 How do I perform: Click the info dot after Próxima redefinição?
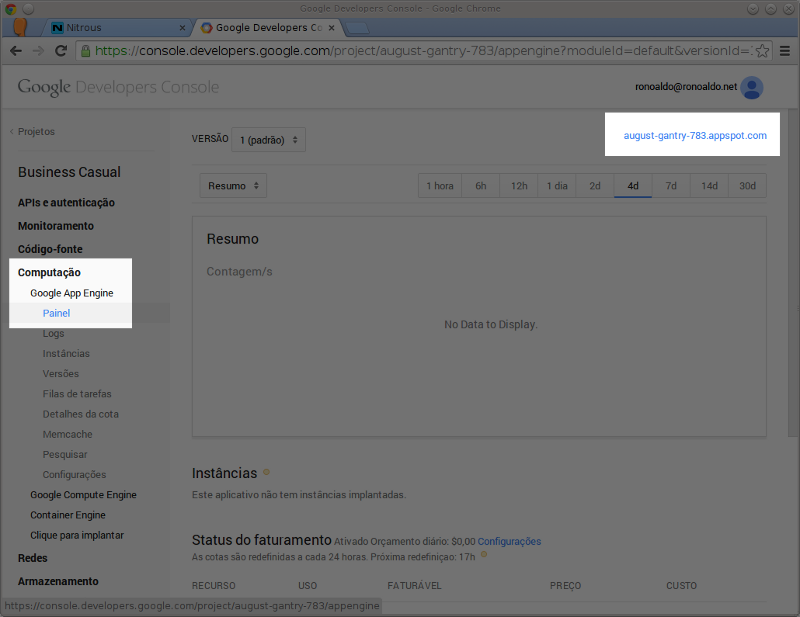[x=484, y=554]
